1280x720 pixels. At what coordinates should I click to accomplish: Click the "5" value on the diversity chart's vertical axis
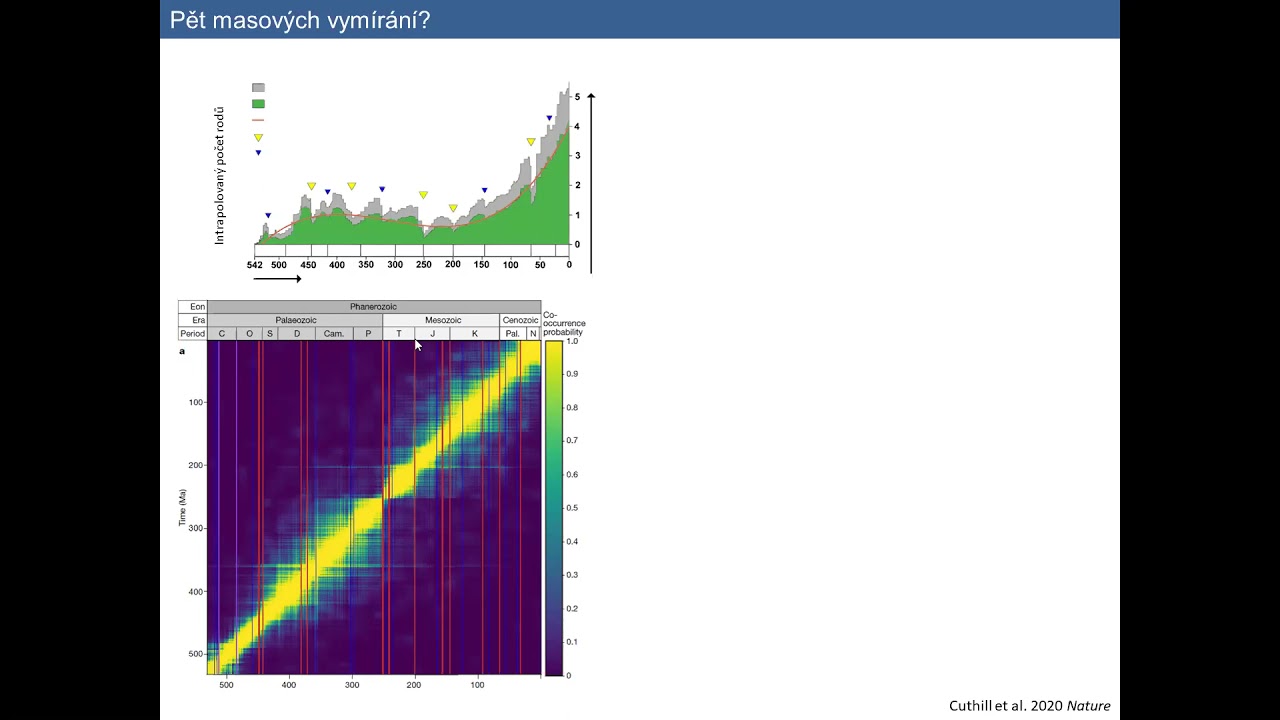coord(578,97)
